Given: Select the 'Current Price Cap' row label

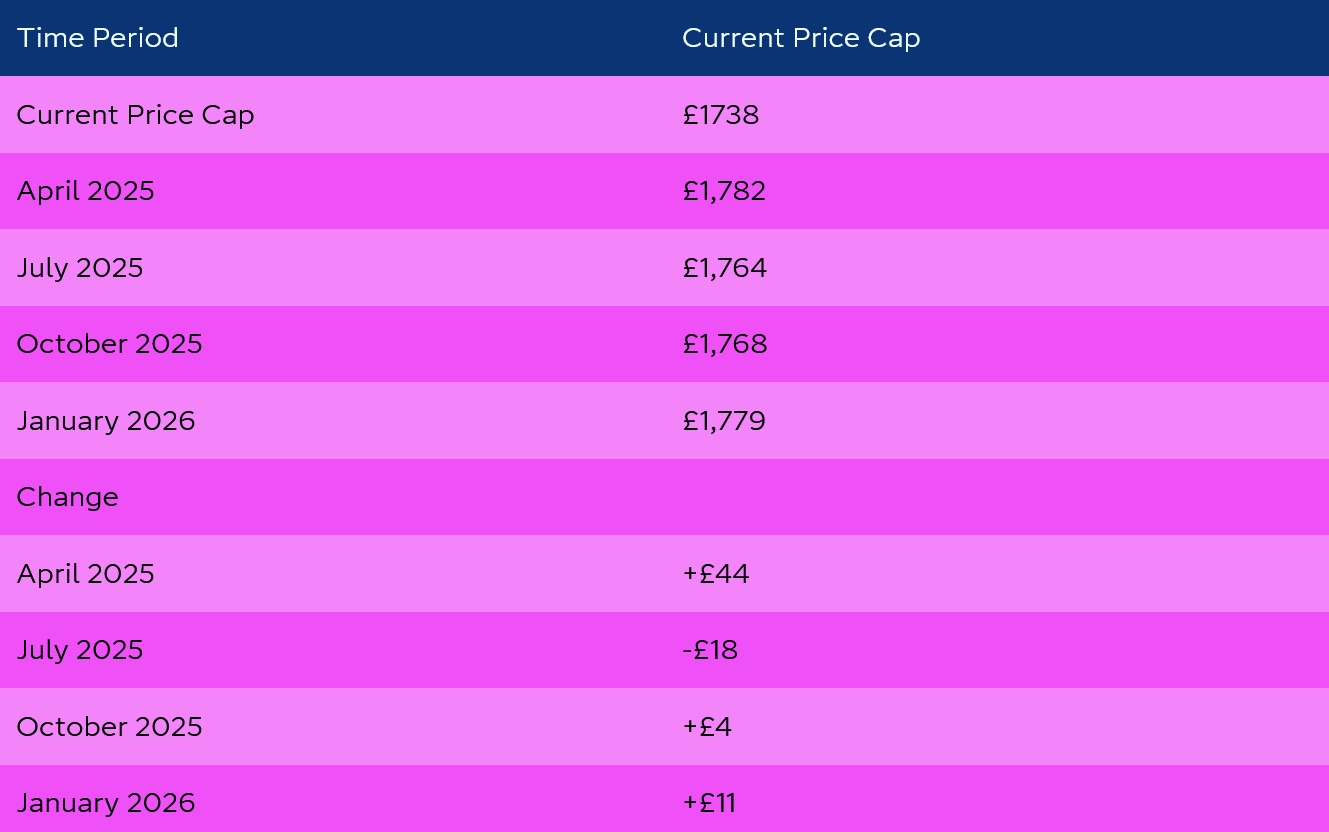Looking at the screenshot, I should (135, 115).
